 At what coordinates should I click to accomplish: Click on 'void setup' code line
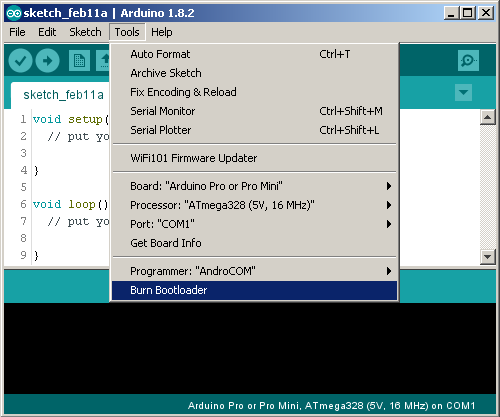[x=71, y=119]
